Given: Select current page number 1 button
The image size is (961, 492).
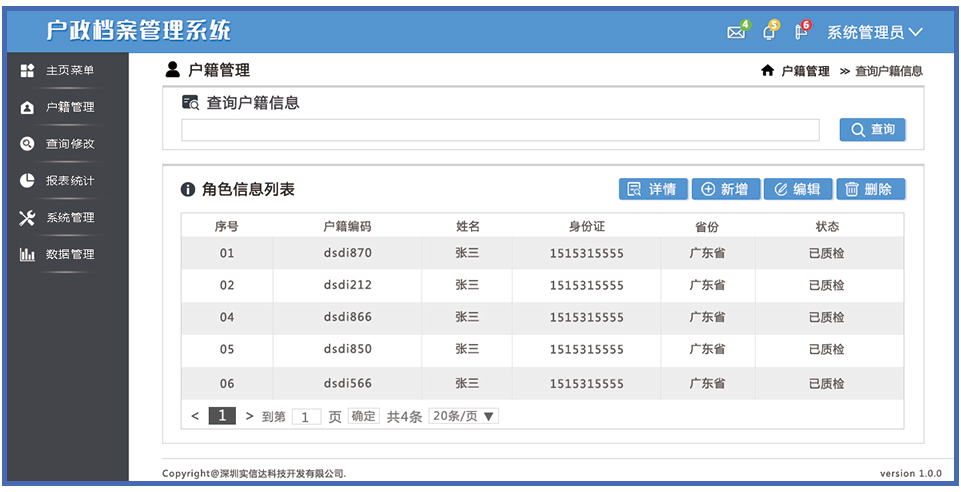Looking at the screenshot, I should point(222,416).
